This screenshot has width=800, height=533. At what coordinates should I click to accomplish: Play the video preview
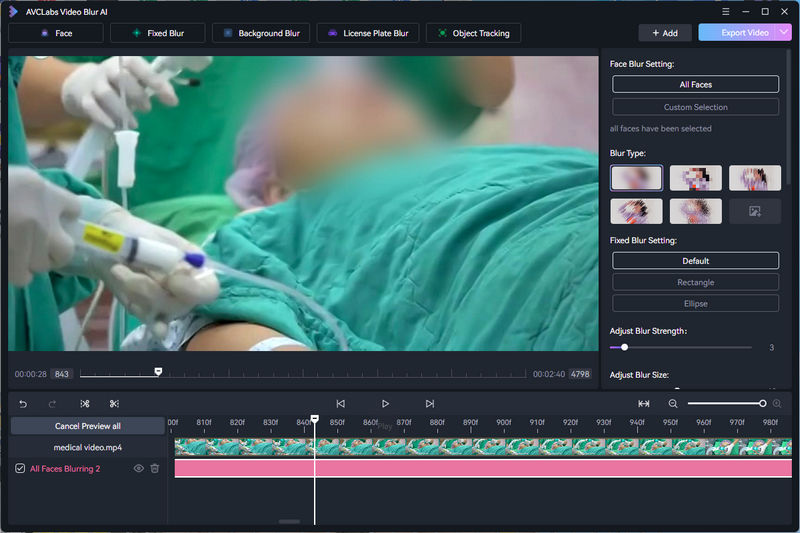(x=385, y=403)
